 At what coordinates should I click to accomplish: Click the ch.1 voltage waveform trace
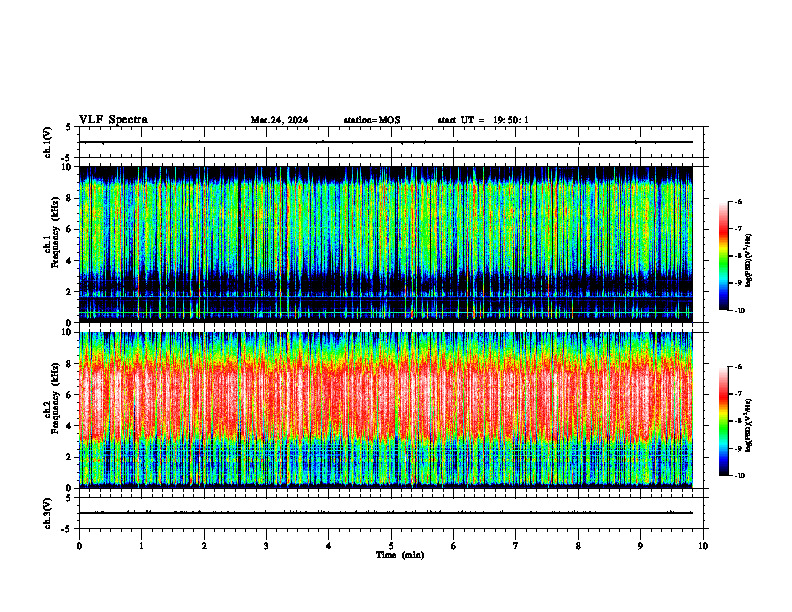coord(386,142)
